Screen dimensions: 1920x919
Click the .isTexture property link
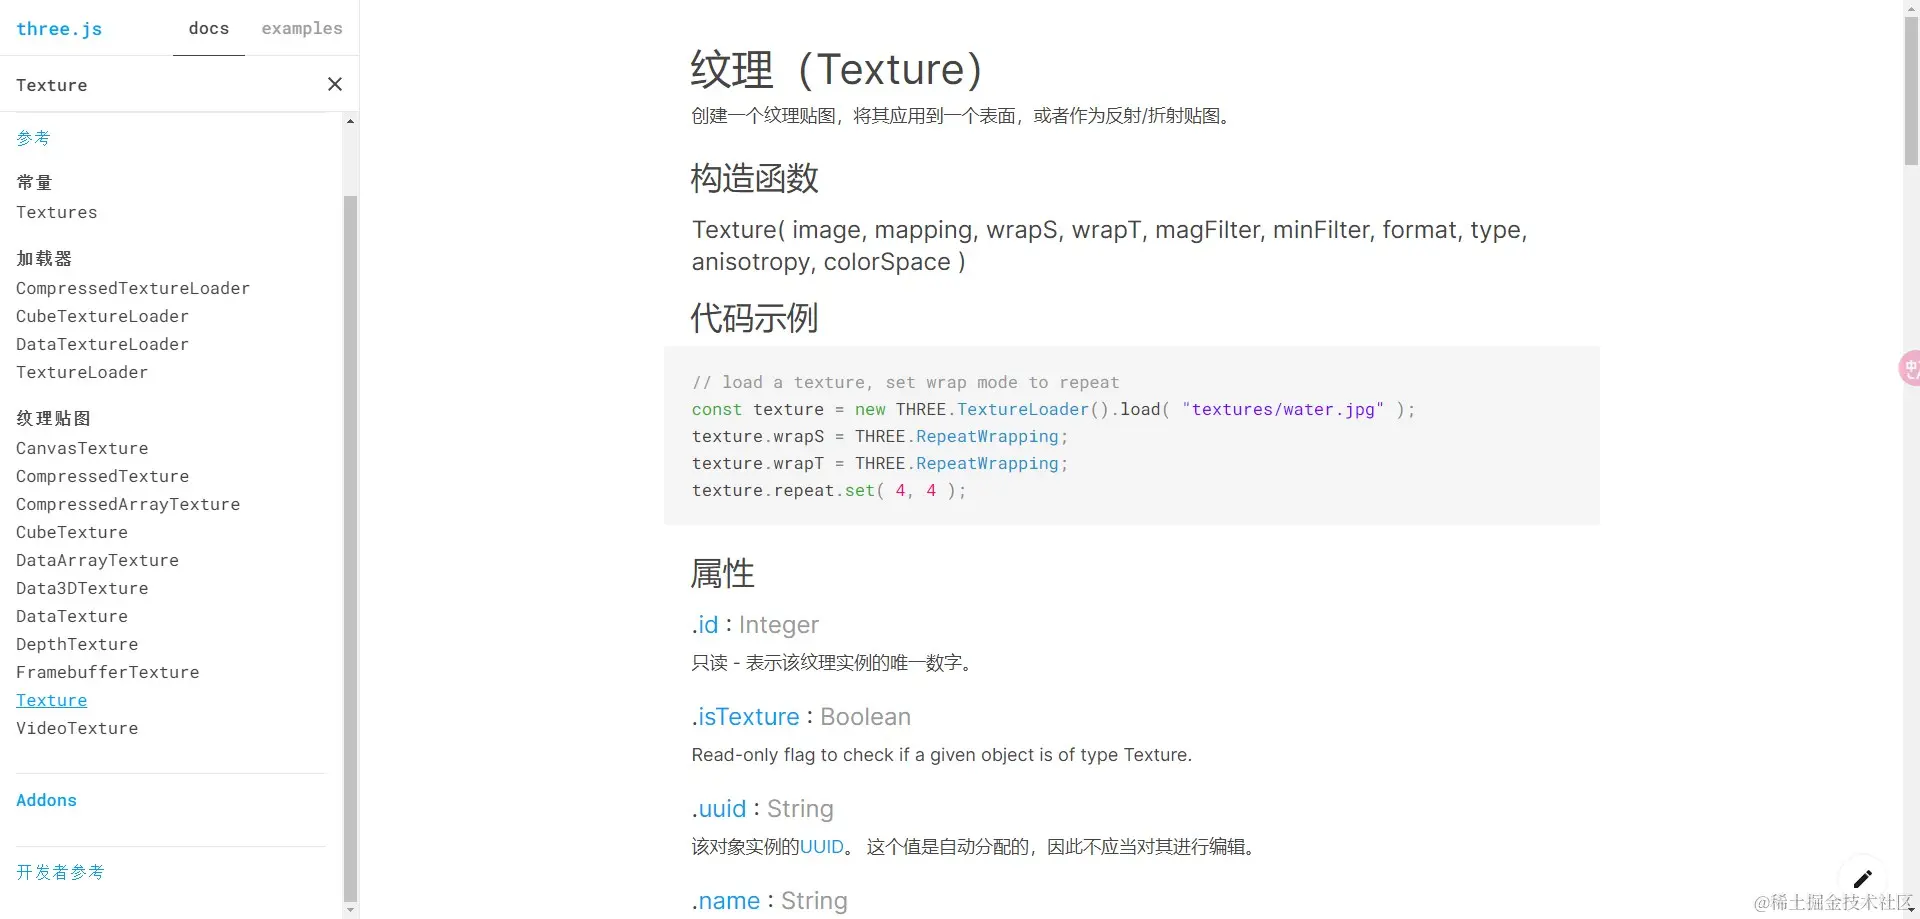point(746,717)
